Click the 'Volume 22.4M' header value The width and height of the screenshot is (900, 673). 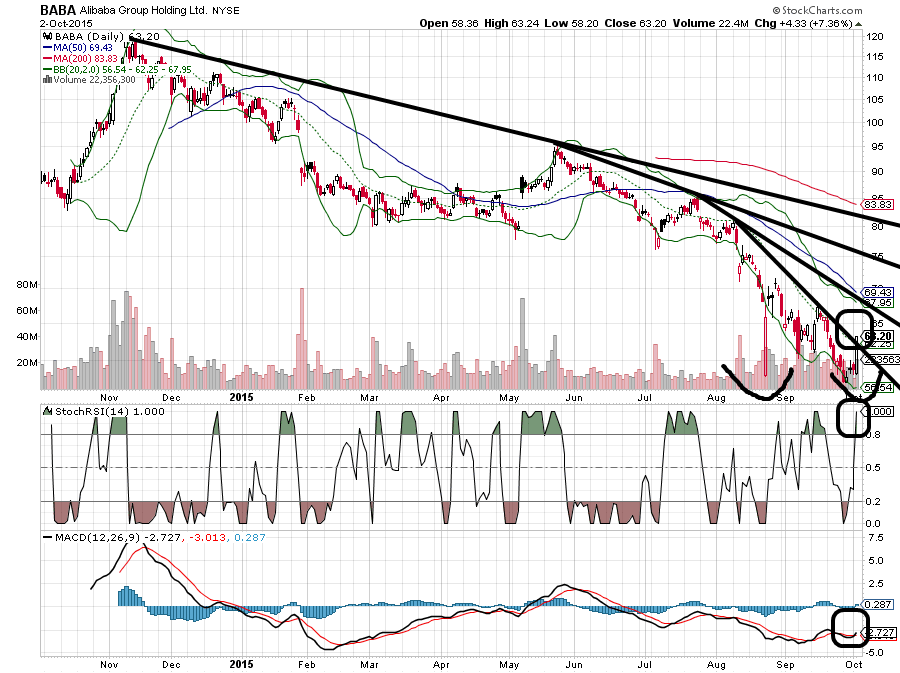click(x=710, y=23)
